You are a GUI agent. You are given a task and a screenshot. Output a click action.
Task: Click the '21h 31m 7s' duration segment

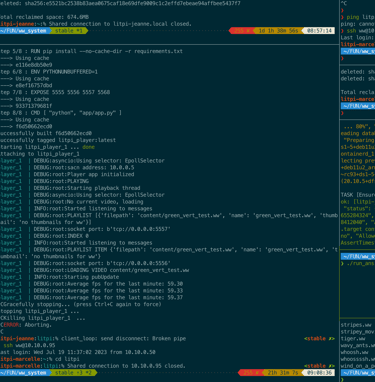click(x=283, y=373)
